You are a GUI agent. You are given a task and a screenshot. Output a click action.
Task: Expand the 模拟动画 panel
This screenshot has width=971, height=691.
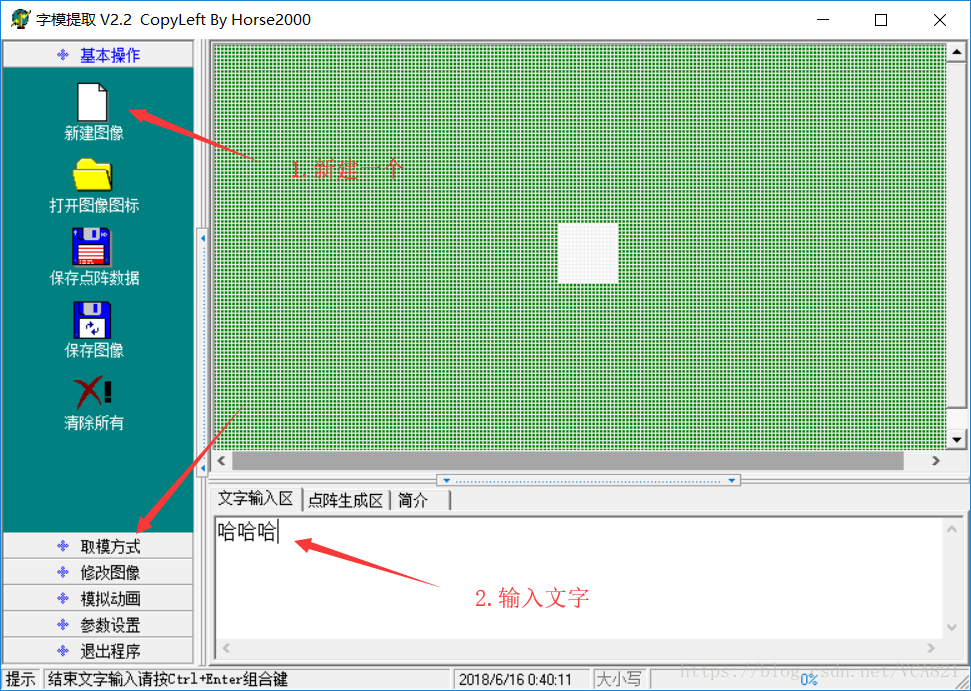click(x=98, y=599)
